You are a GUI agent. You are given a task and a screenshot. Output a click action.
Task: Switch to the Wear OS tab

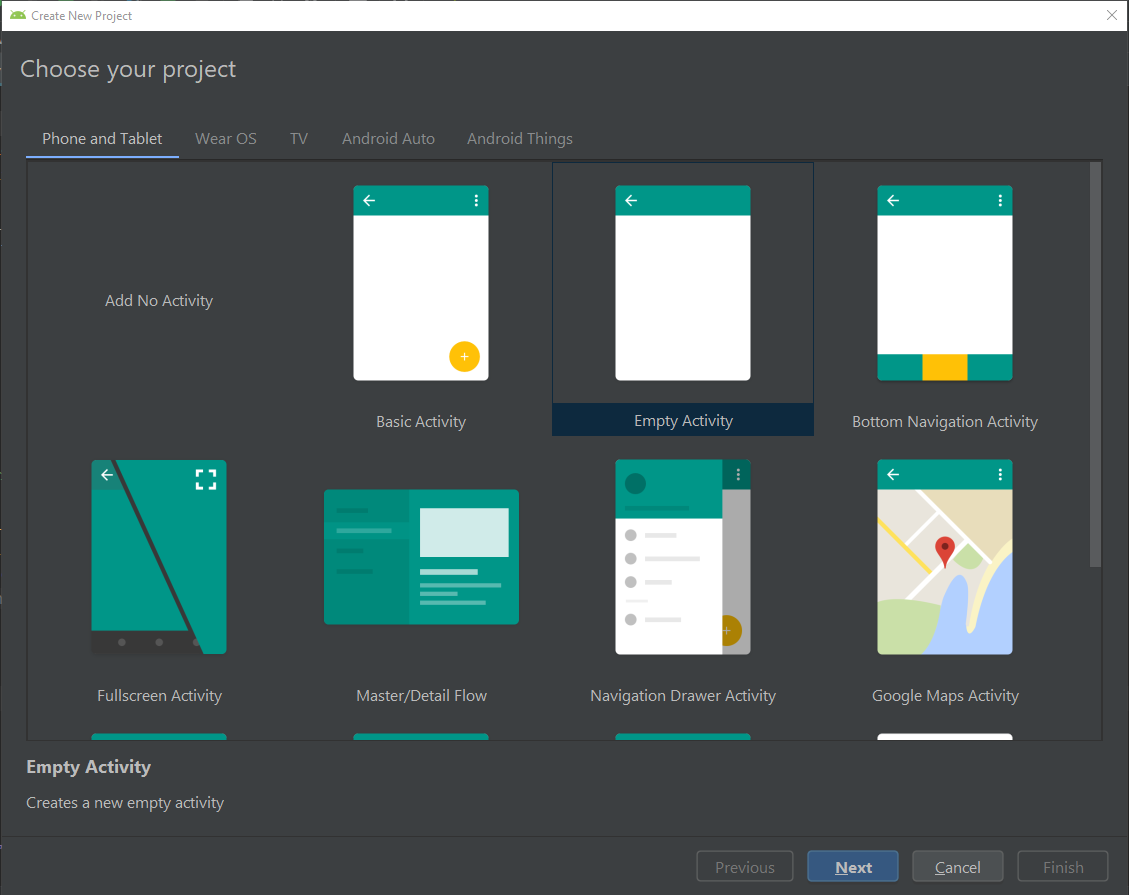coord(225,138)
